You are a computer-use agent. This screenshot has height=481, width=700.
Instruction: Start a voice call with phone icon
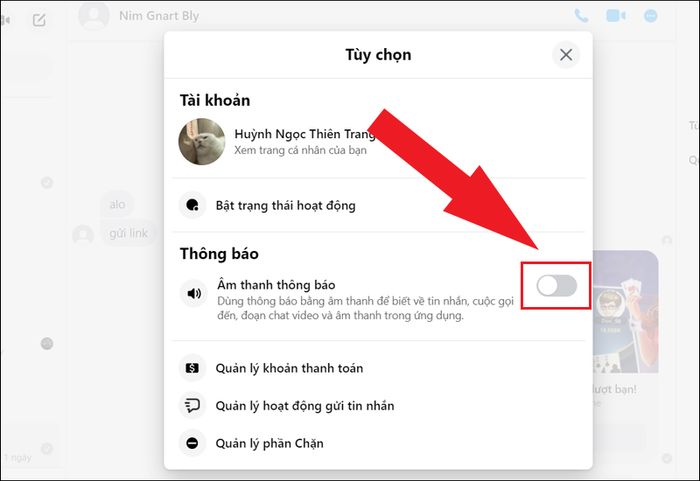(581, 16)
